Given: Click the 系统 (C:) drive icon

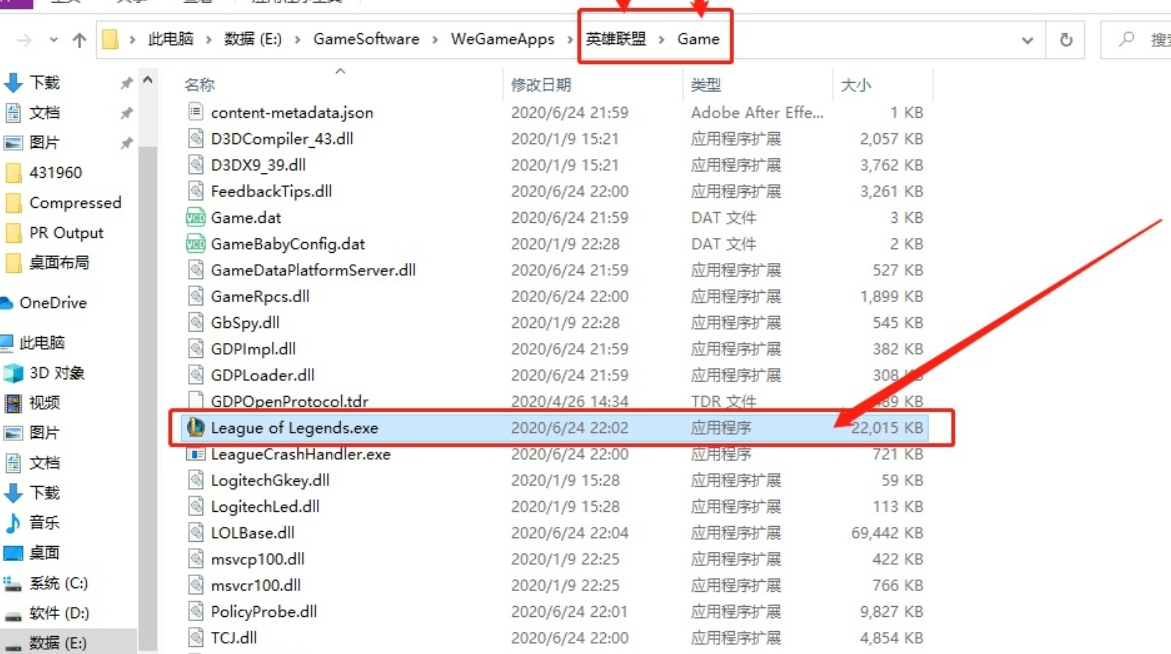Looking at the screenshot, I should 13,583.
